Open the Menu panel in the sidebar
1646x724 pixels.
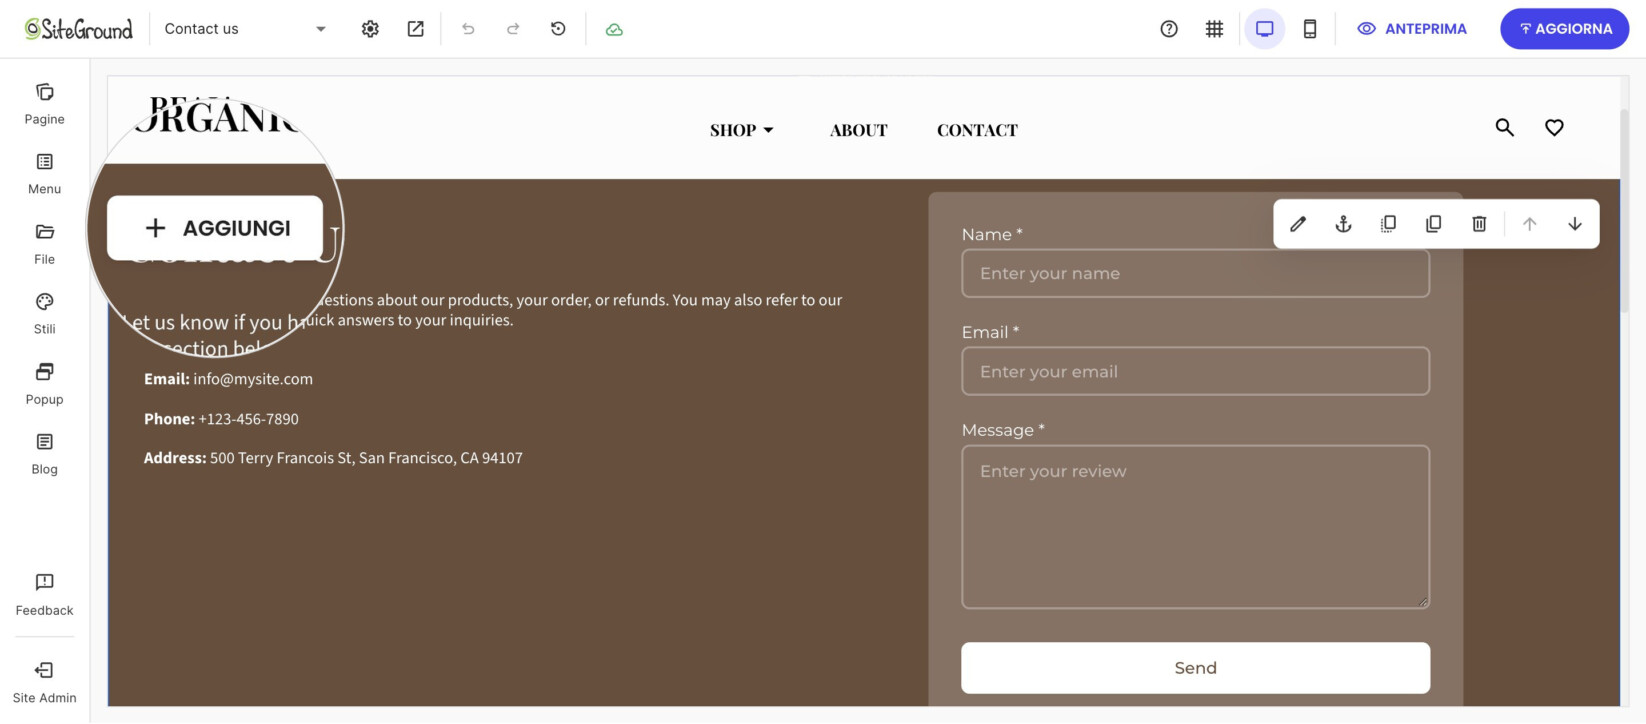coord(44,174)
